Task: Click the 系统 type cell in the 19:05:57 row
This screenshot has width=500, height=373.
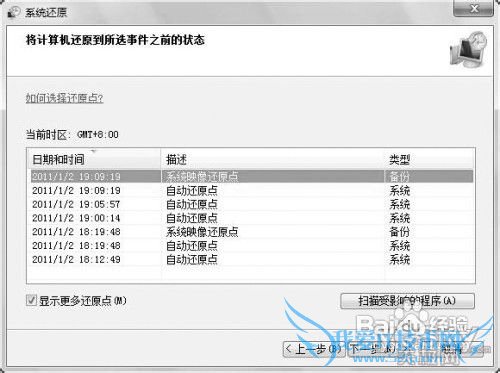Action: pos(400,204)
